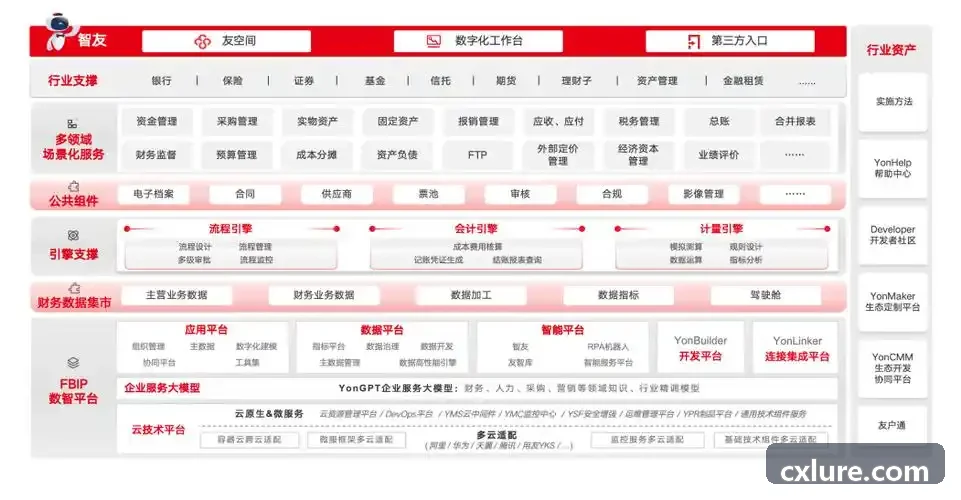The height and width of the screenshot is (500, 961).
Task: Click the 友空间 flower icon
Action: 202,41
